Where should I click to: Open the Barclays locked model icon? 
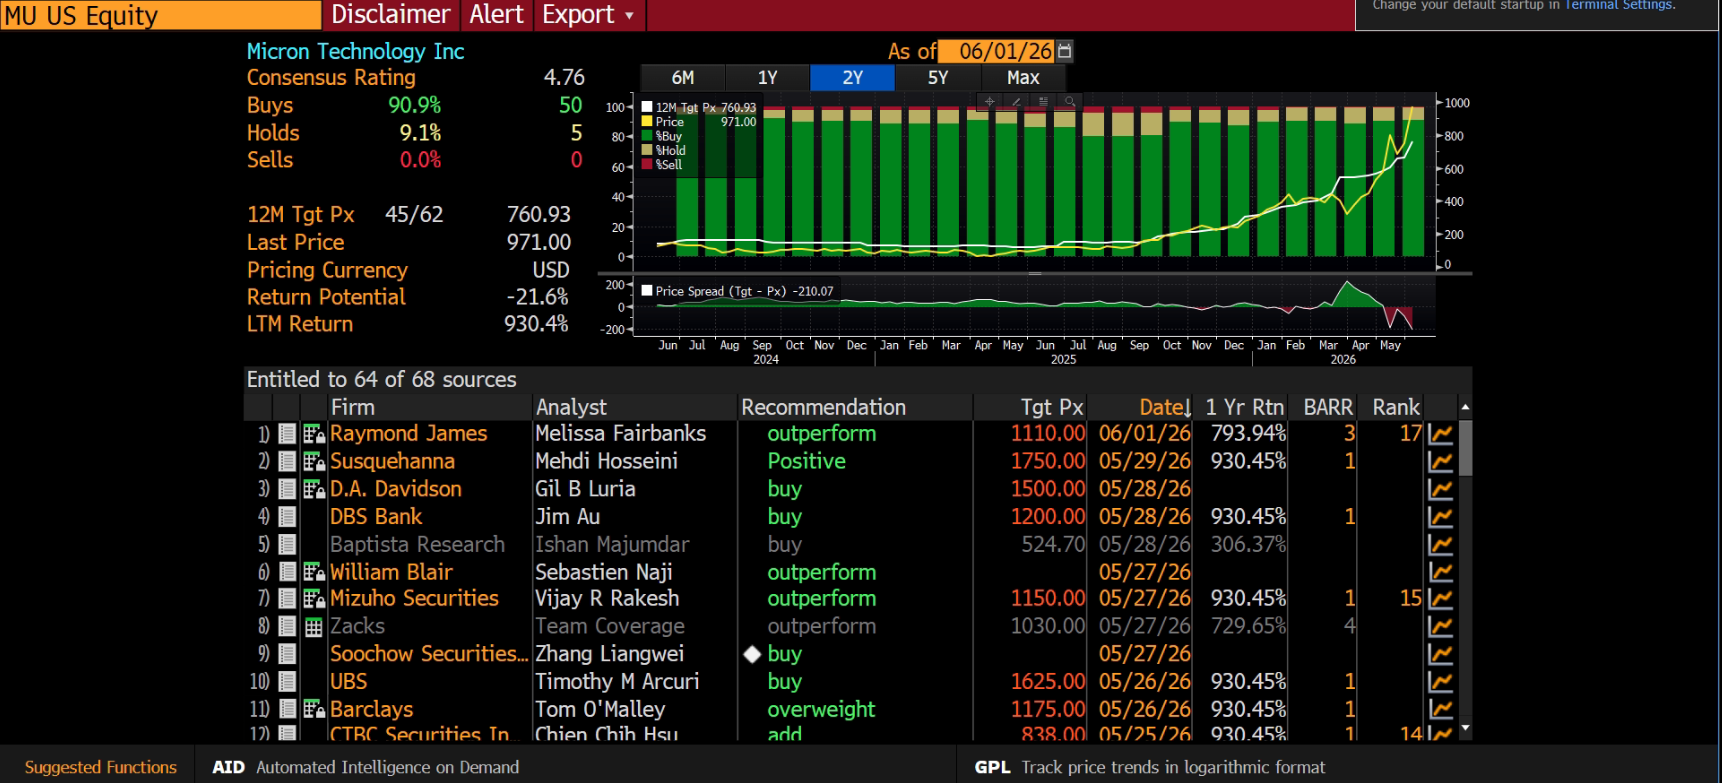314,710
